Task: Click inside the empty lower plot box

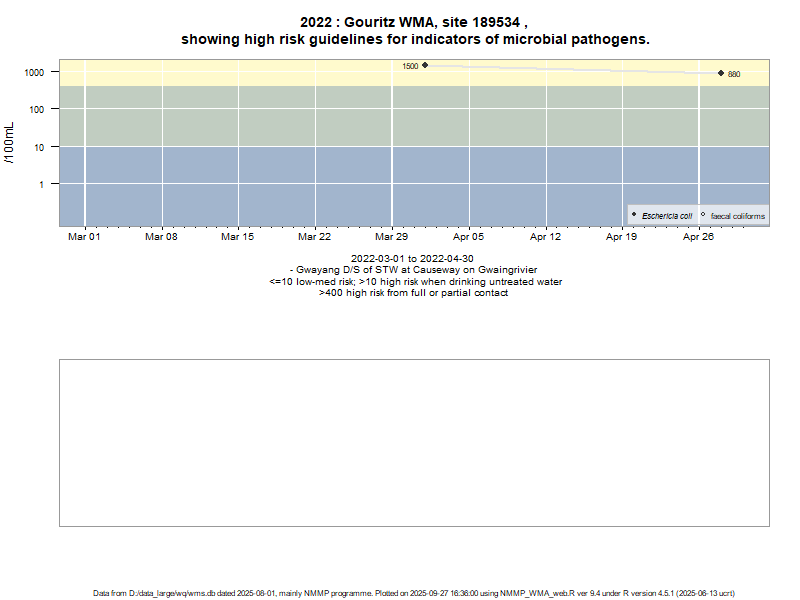Action: (x=414, y=442)
